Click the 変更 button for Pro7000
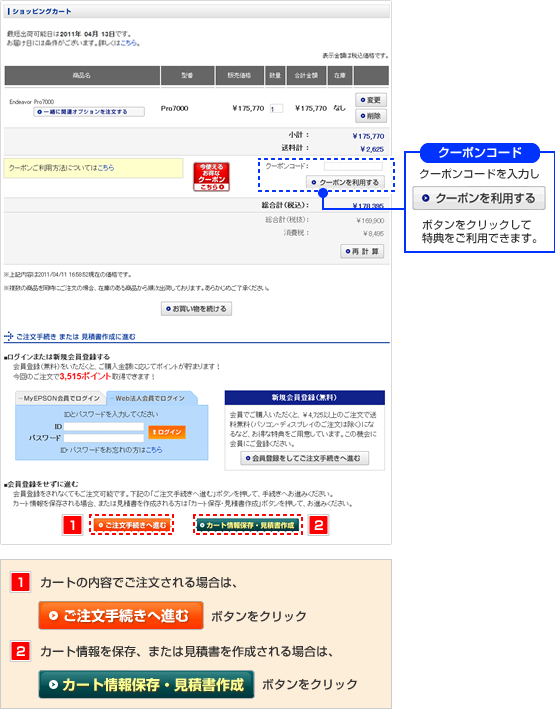Viewport: 555px width, 709px height. 371,100
